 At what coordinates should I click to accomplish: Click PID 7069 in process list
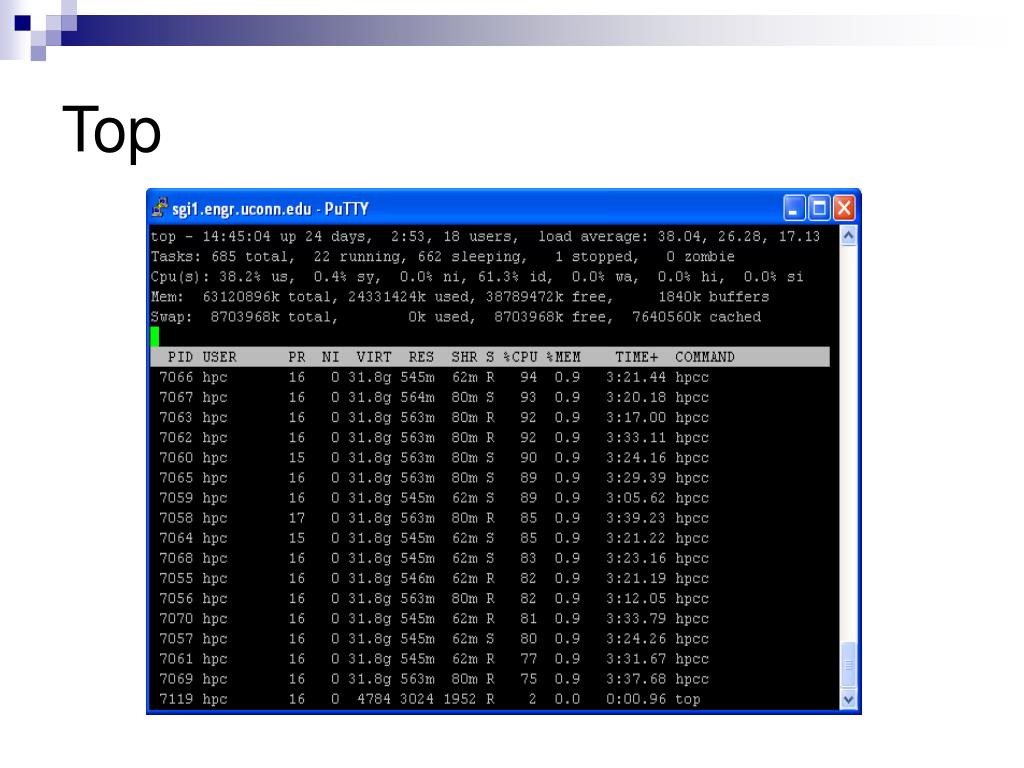coord(176,679)
